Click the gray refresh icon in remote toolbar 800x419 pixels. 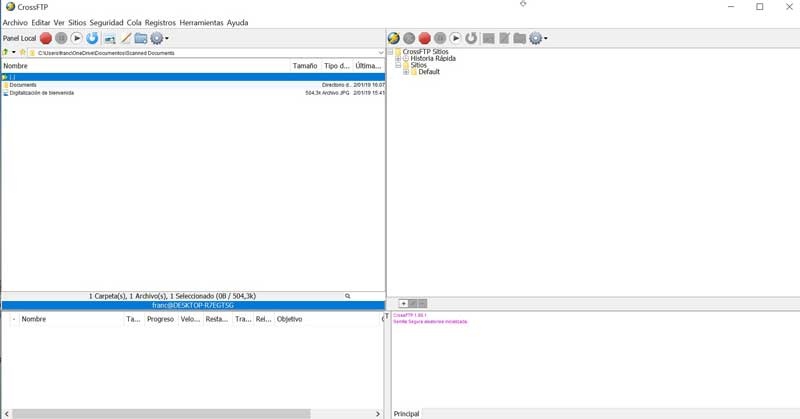pos(471,38)
